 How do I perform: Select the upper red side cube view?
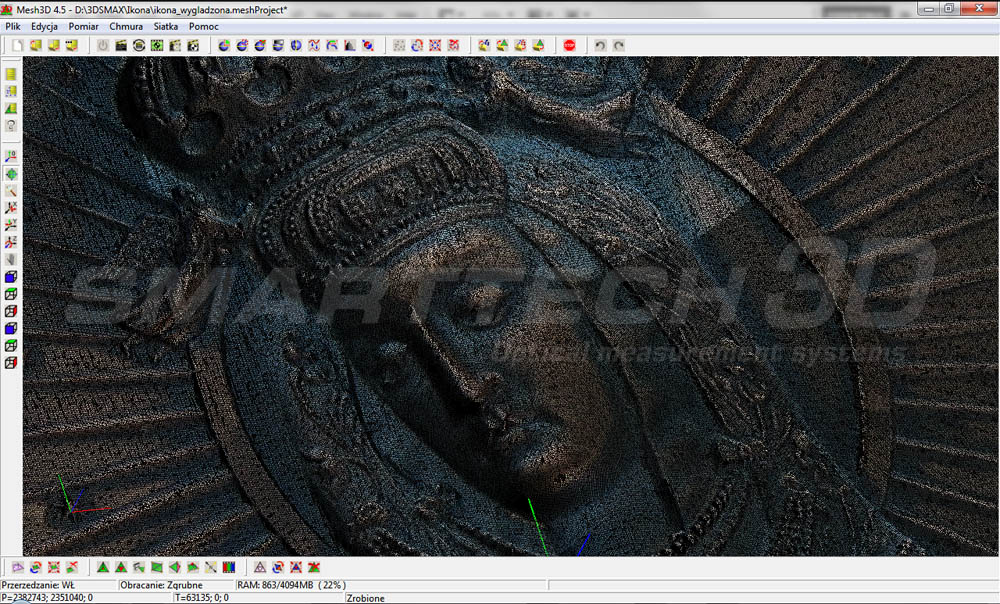[11, 311]
